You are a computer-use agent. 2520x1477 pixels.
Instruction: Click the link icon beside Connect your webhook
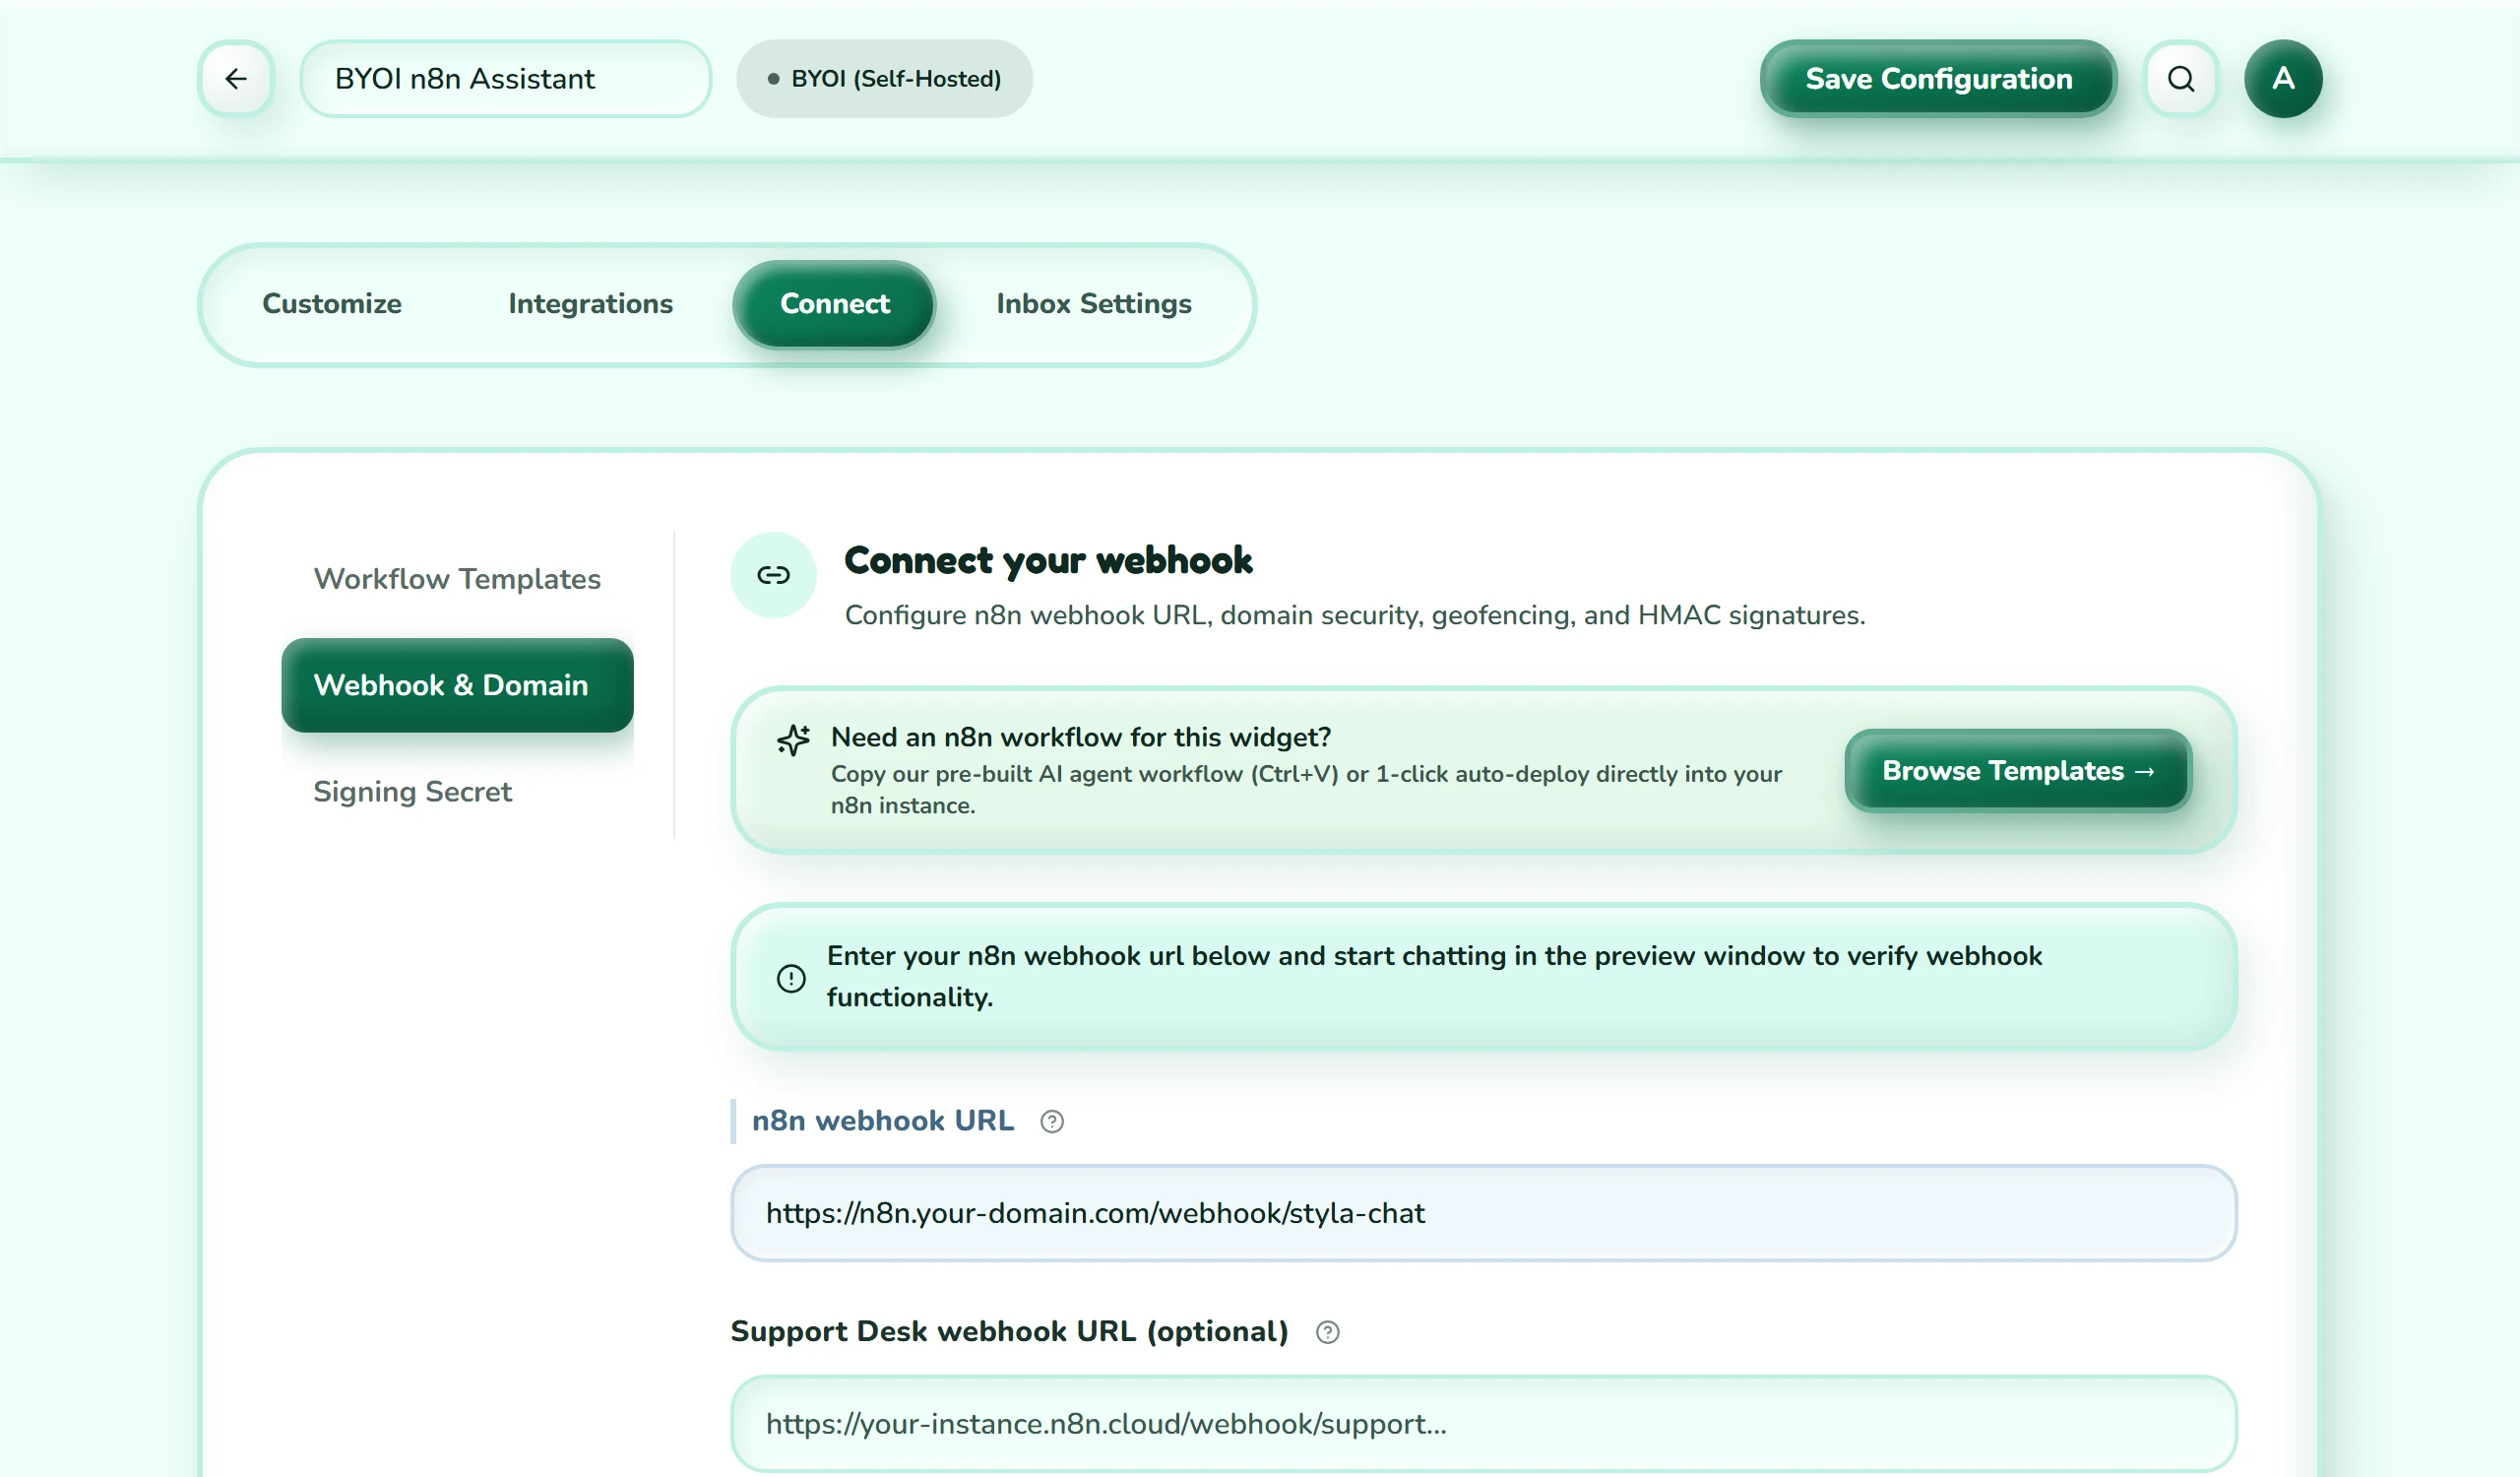pos(773,575)
